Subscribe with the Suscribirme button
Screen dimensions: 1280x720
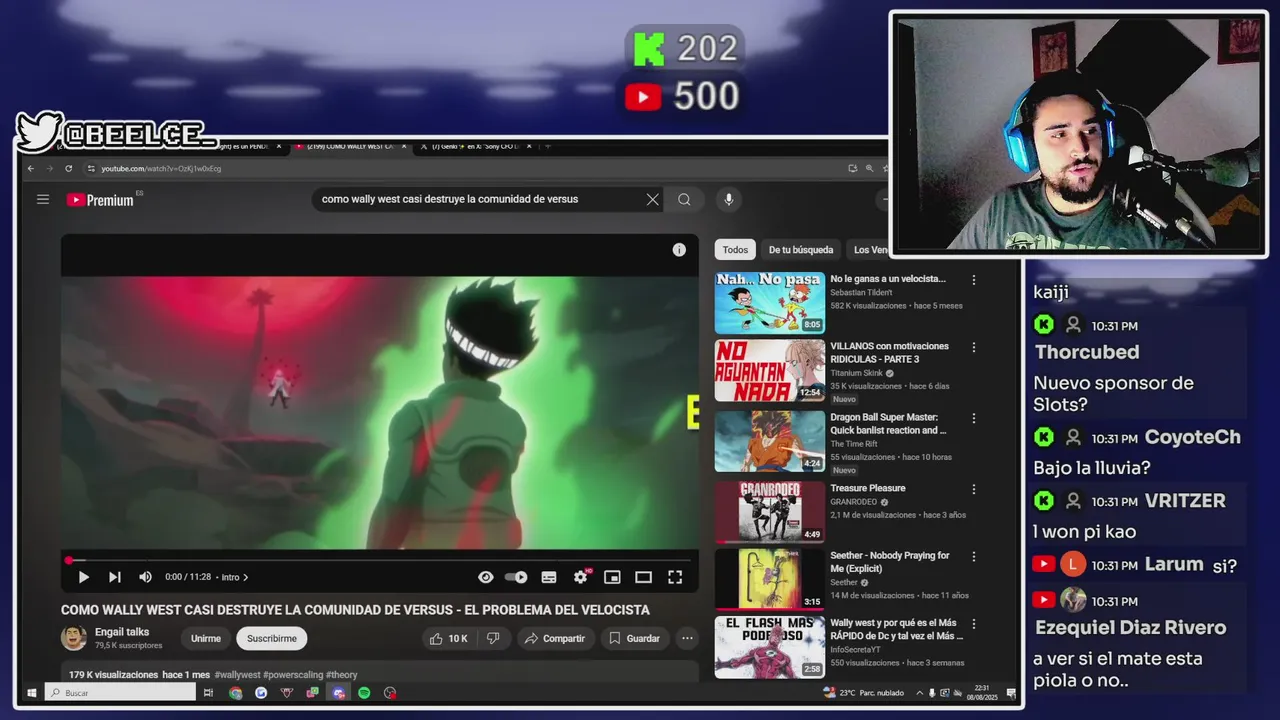click(x=272, y=638)
